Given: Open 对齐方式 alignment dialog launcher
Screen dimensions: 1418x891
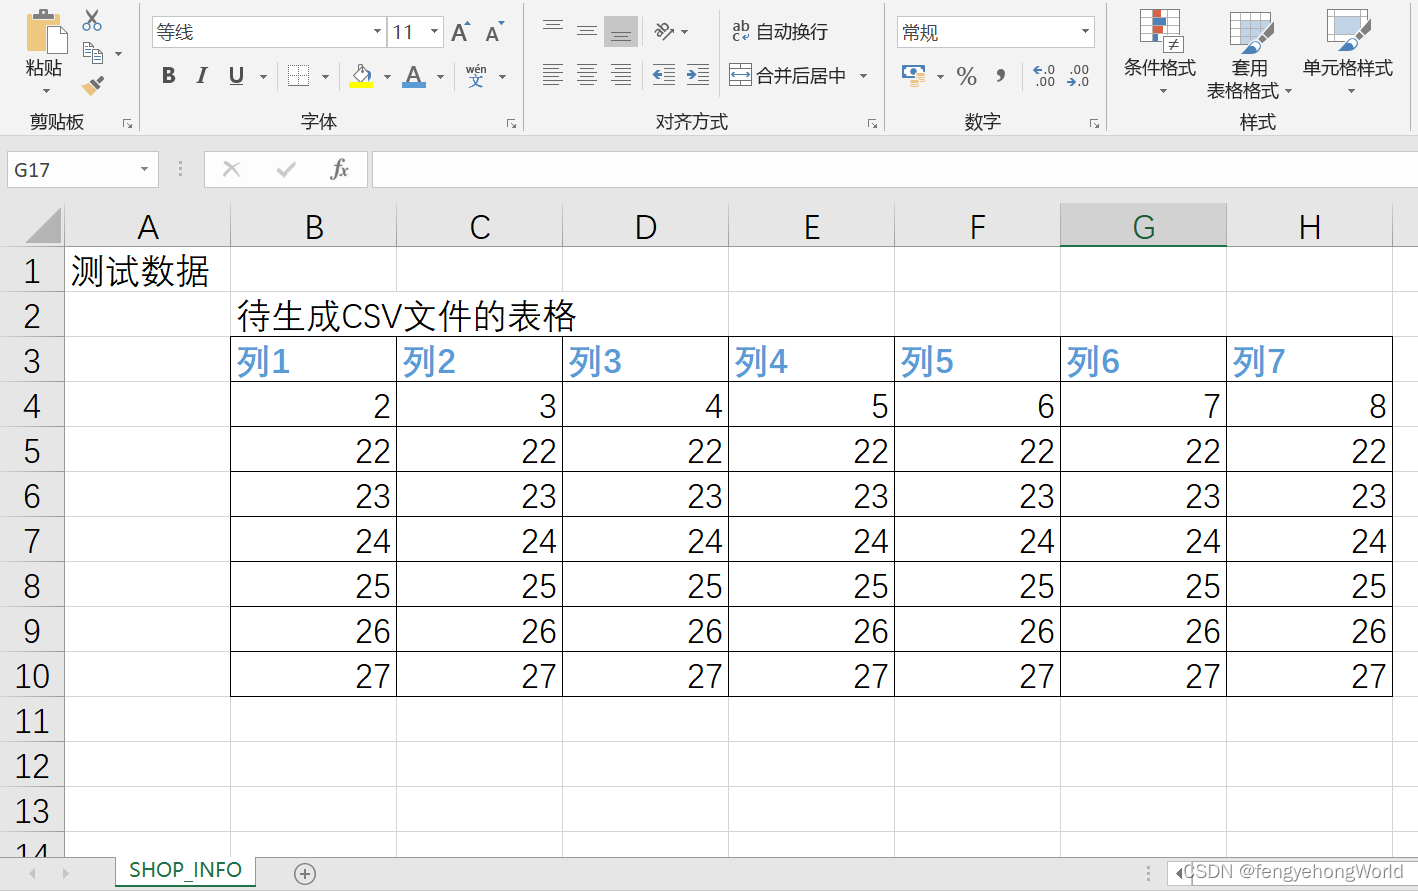Looking at the screenshot, I should click(x=872, y=123).
